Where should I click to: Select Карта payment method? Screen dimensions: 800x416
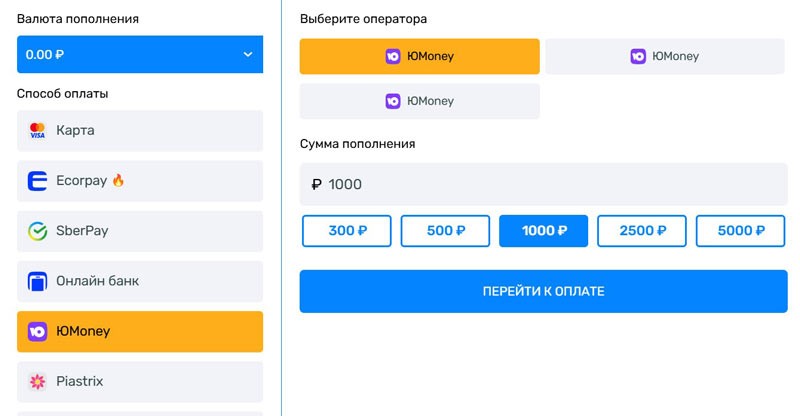pos(139,131)
